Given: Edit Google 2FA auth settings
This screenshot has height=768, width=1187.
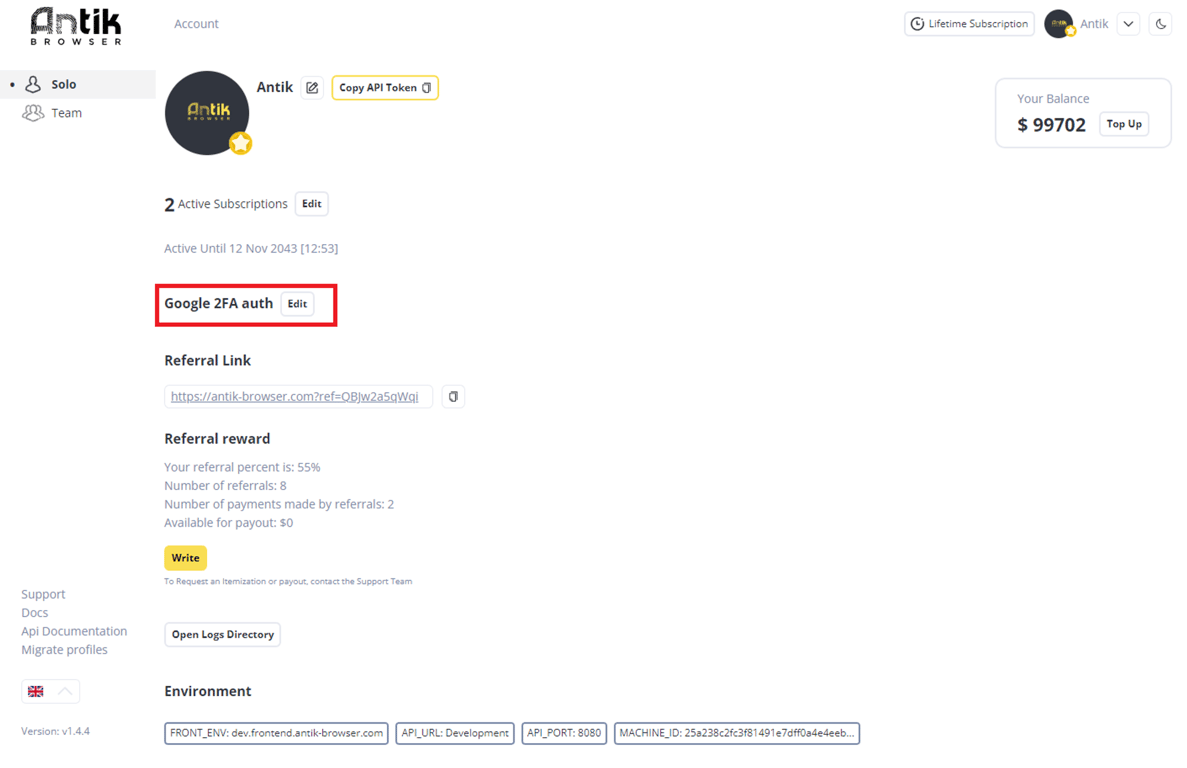Looking at the screenshot, I should pyautogui.click(x=297, y=303).
